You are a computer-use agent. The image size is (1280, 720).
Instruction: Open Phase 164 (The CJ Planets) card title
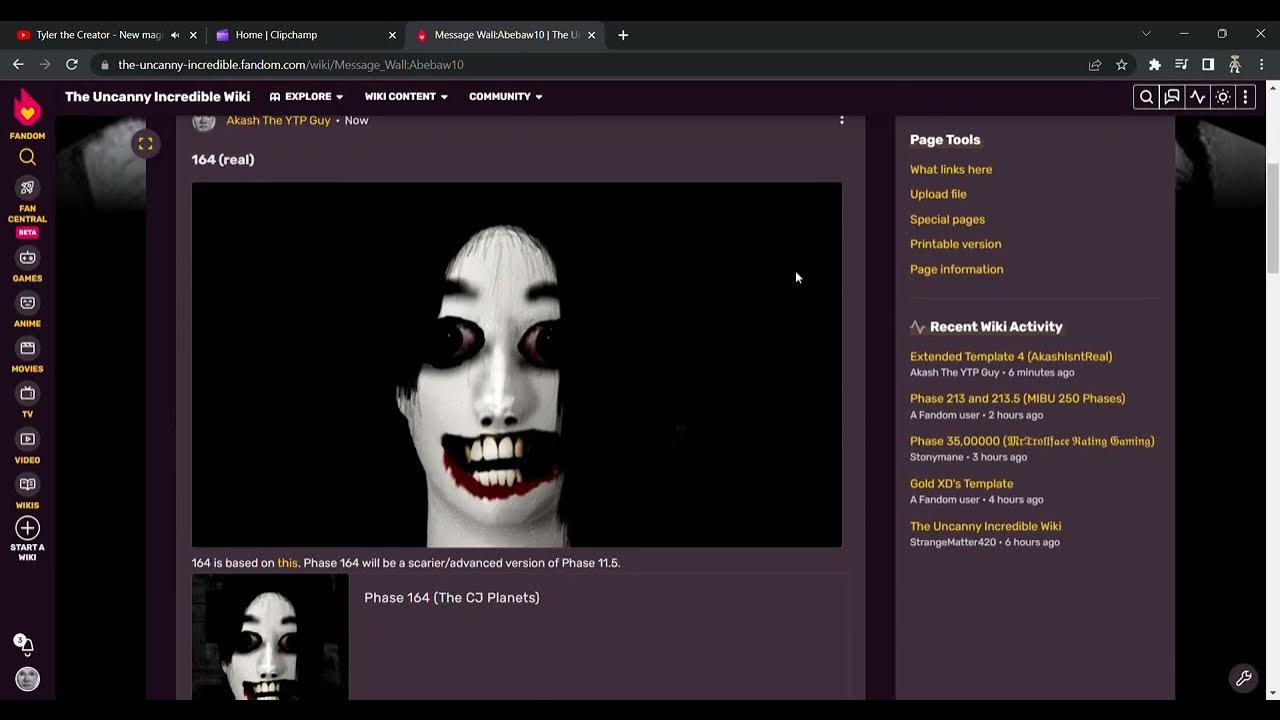(x=451, y=598)
